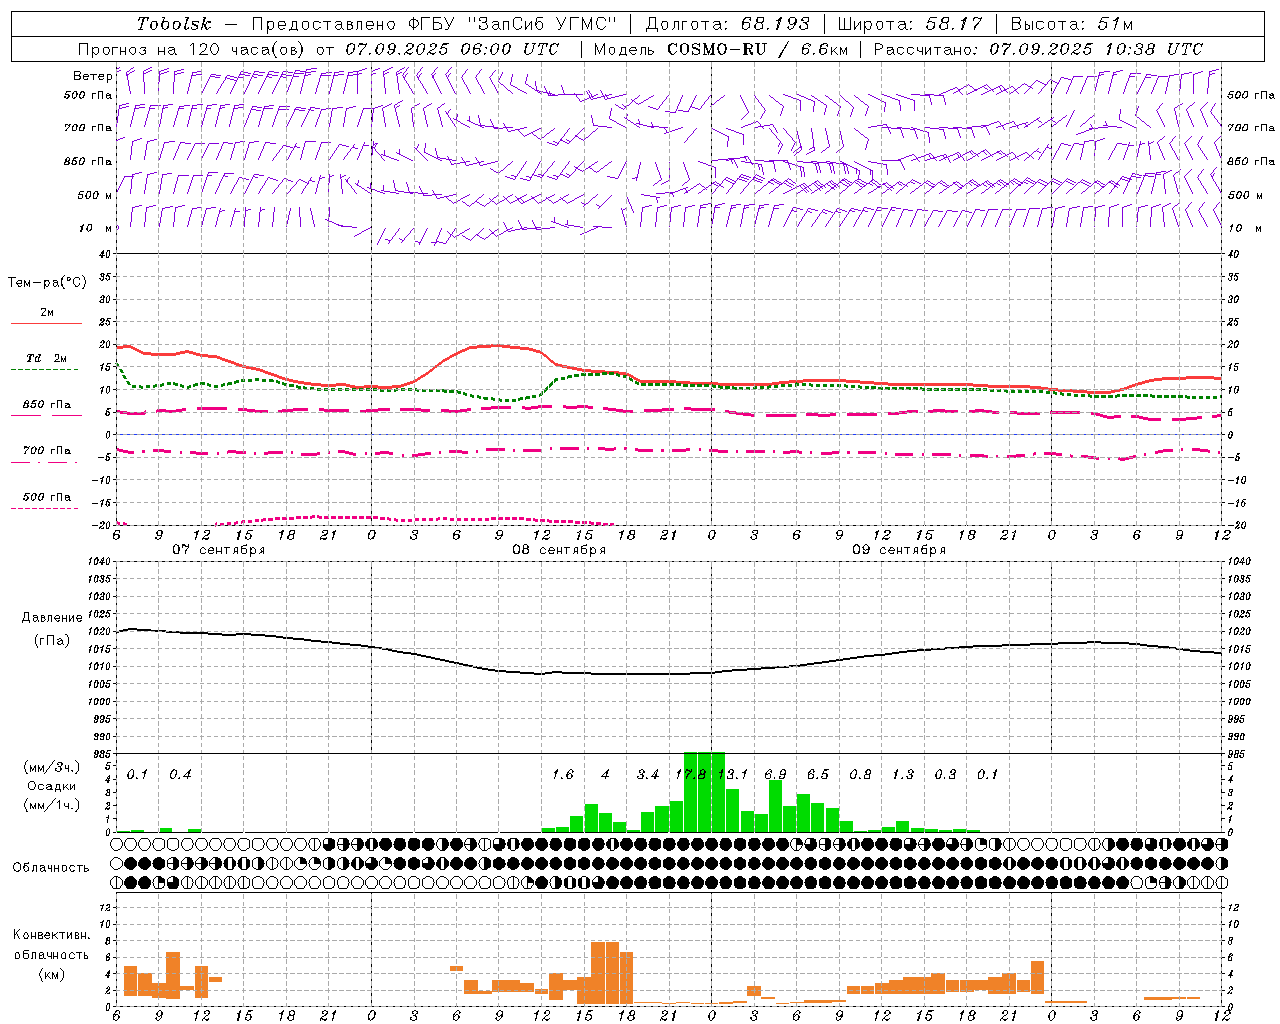Click the 09 сентября date label

pyautogui.click(x=898, y=550)
